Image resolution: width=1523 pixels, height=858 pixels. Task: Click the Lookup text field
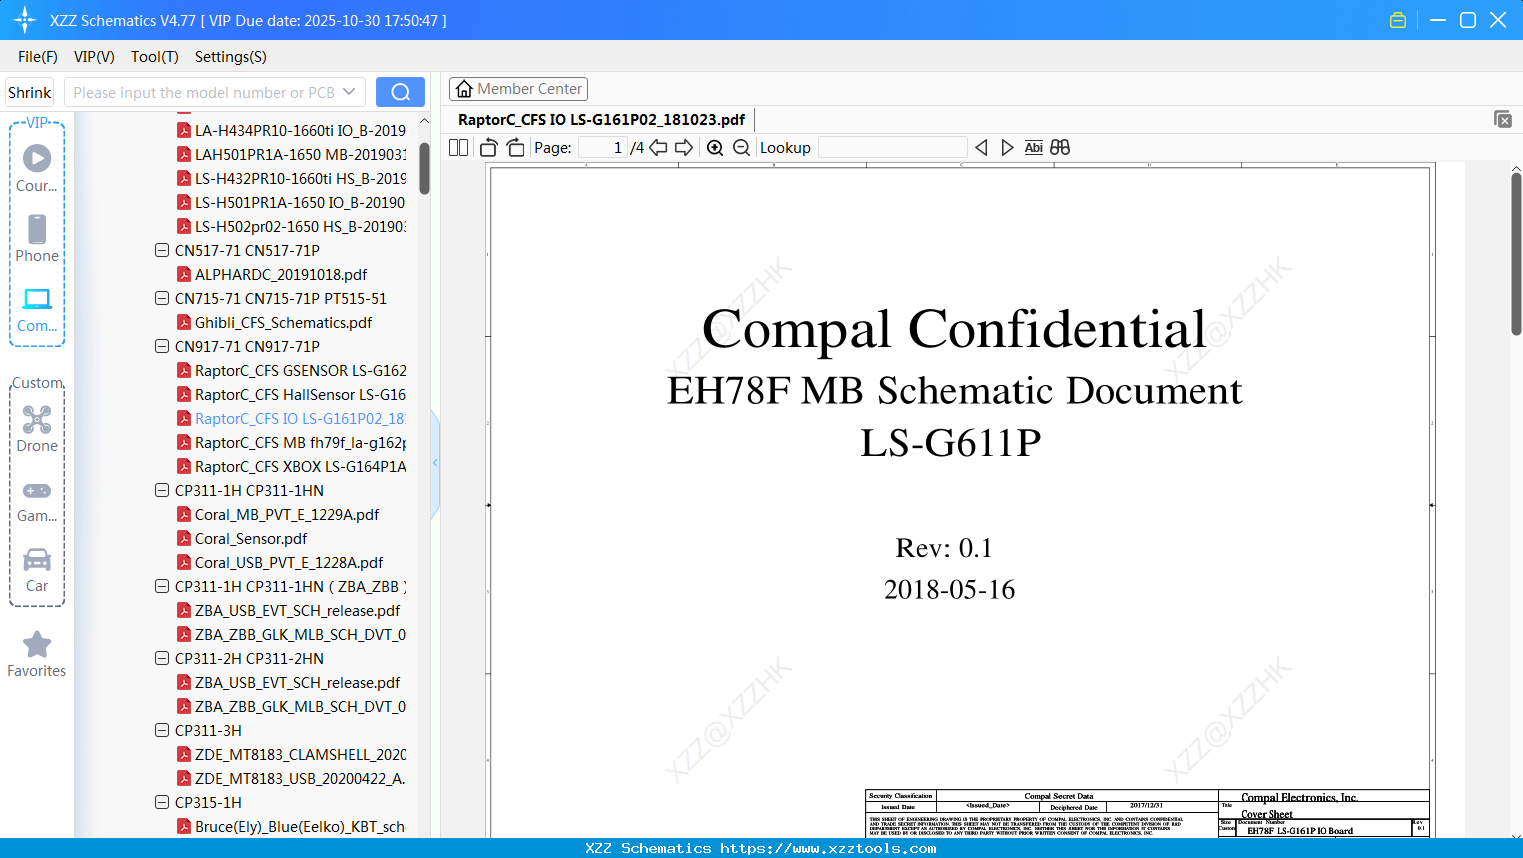click(892, 147)
